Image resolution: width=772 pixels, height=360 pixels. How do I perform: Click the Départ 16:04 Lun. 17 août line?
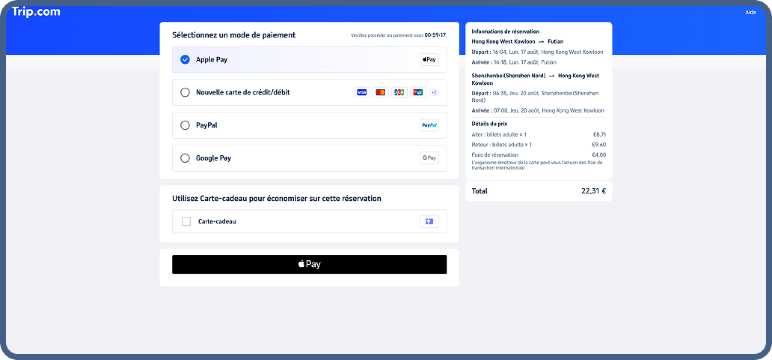tap(537, 52)
